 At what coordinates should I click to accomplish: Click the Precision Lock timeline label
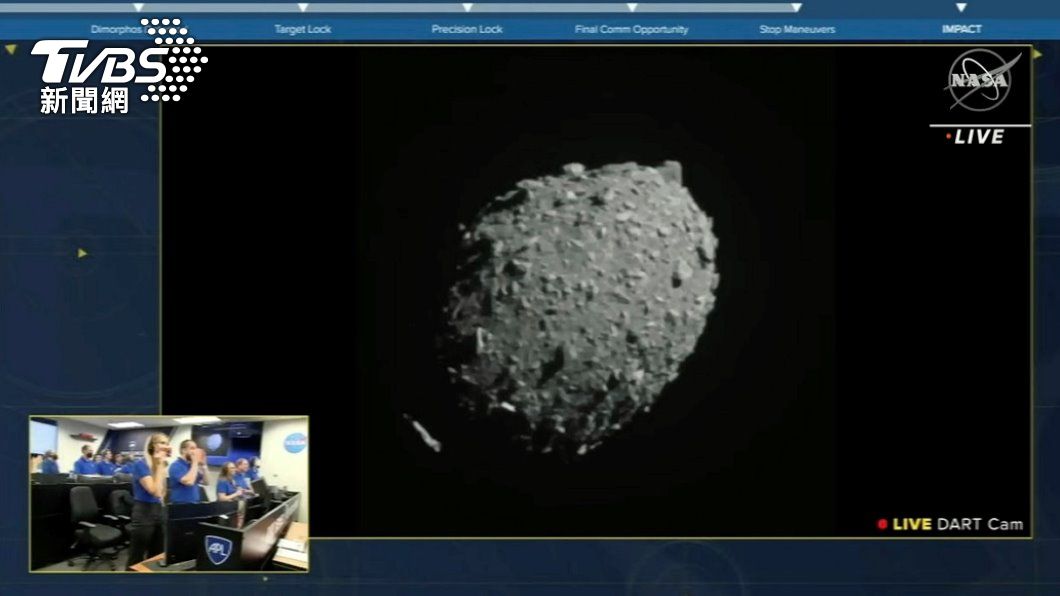pos(467,30)
